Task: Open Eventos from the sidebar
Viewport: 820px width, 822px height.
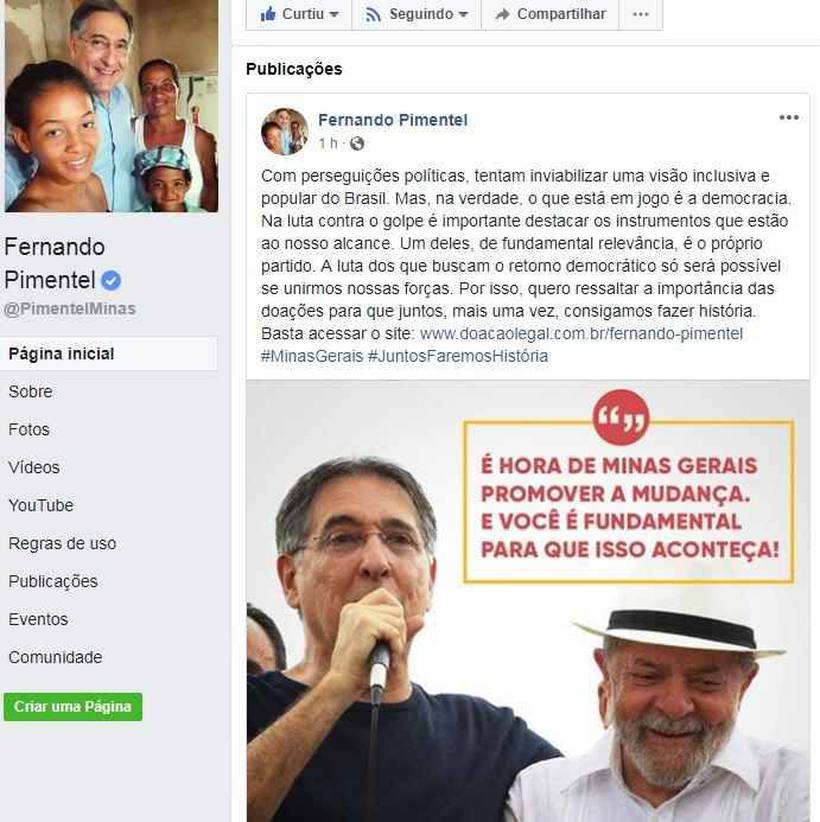Action: click(38, 619)
